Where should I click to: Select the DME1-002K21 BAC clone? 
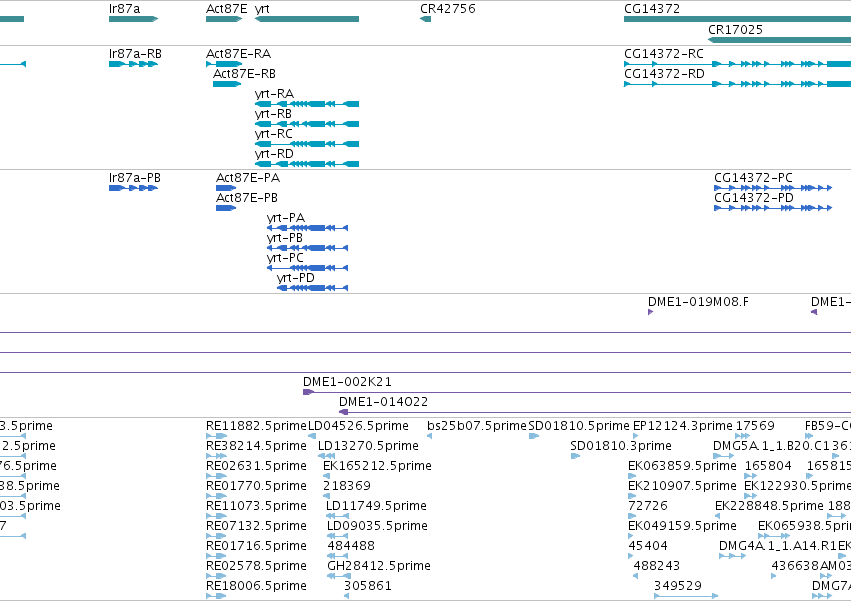tap(577, 392)
